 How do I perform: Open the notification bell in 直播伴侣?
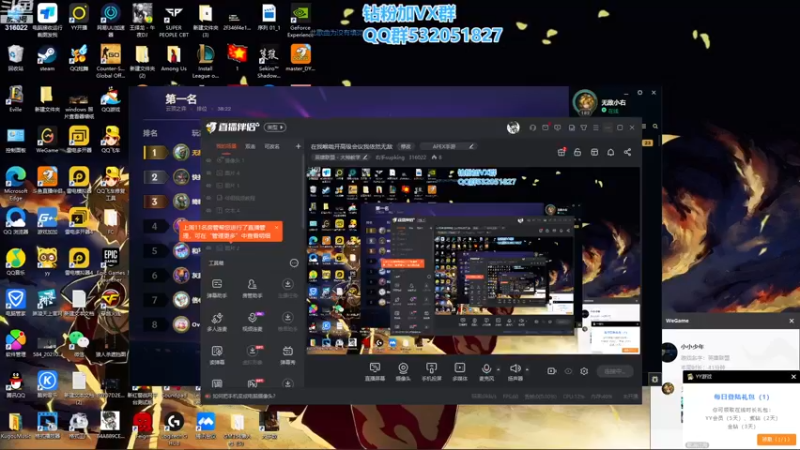pyautogui.click(x=611, y=152)
